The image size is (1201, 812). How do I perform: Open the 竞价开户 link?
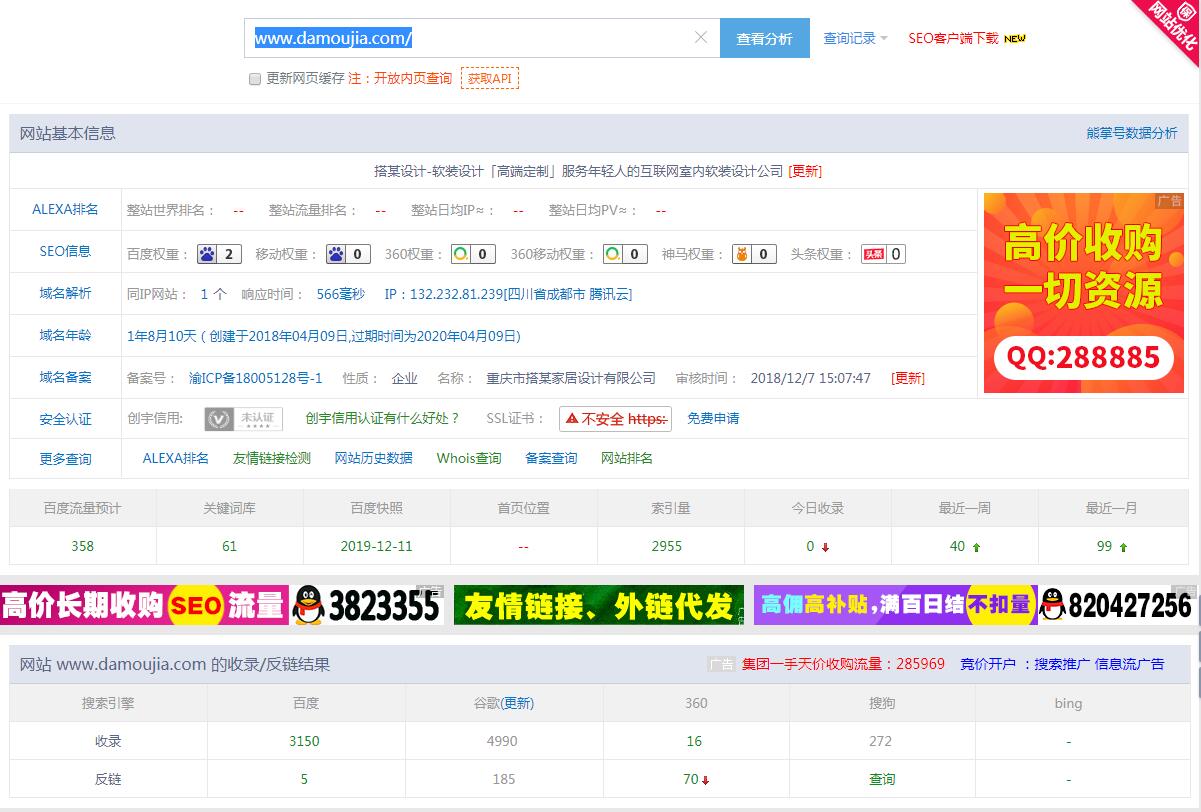coord(988,663)
